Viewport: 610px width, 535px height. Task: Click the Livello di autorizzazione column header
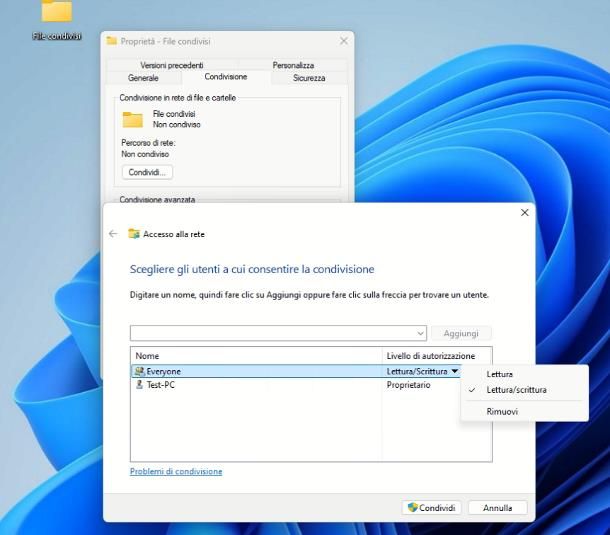pos(437,356)
